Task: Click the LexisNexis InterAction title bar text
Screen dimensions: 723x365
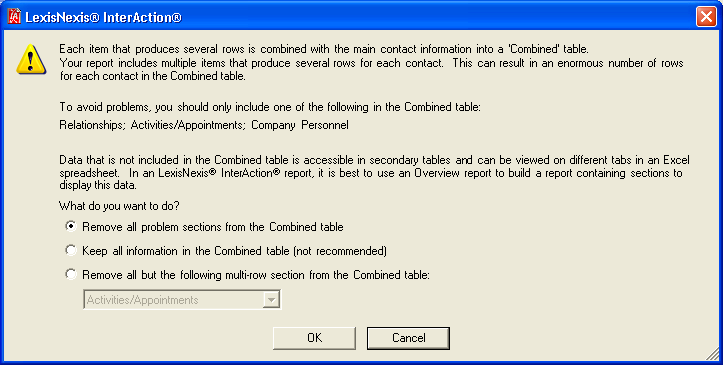Action: 103,18
